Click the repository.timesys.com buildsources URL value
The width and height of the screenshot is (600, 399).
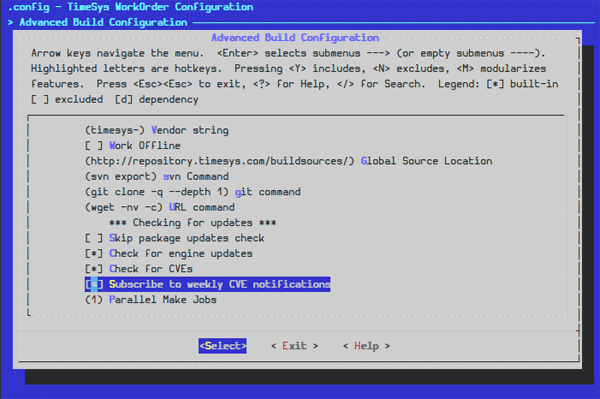pos(220,161)
